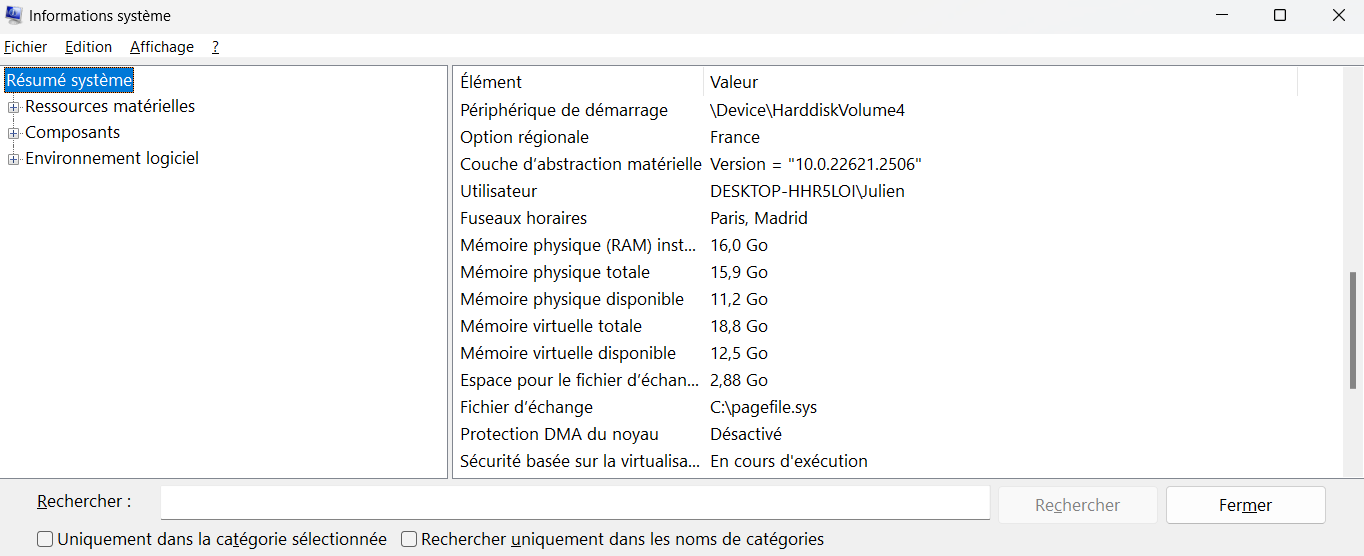This screenshot has width=1364, height=556.
Task: Expand the Ressources matérielles tree node
Action: [13, 107]
